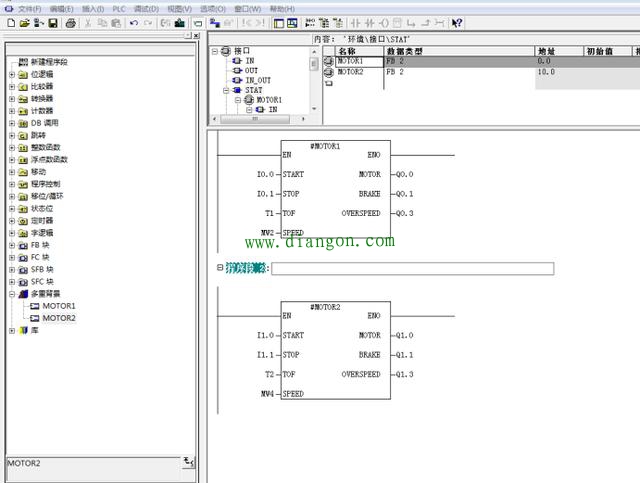640x483 pixels.
Task: Click the next error (>!) icon
Action: [260, 23]
